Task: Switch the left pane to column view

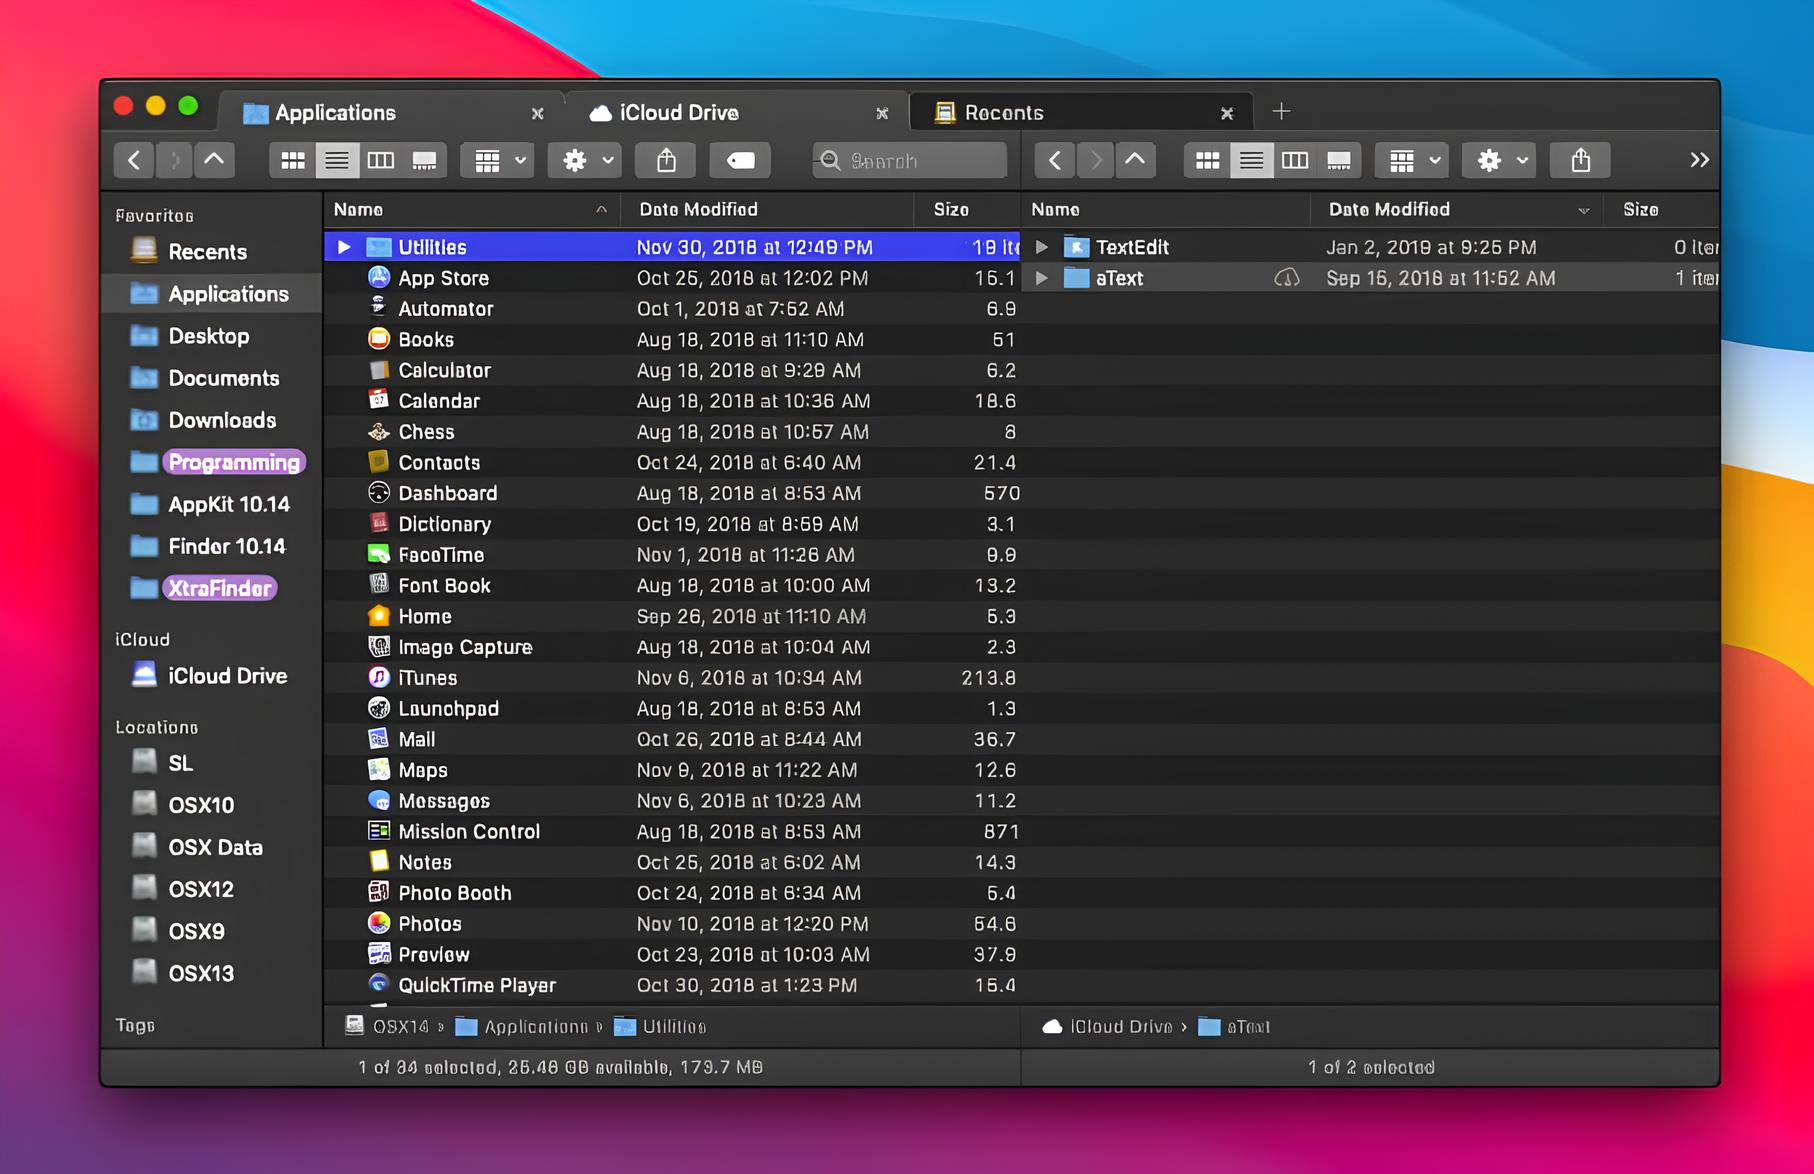Action: pyautogui.click(x=382, y=160)
